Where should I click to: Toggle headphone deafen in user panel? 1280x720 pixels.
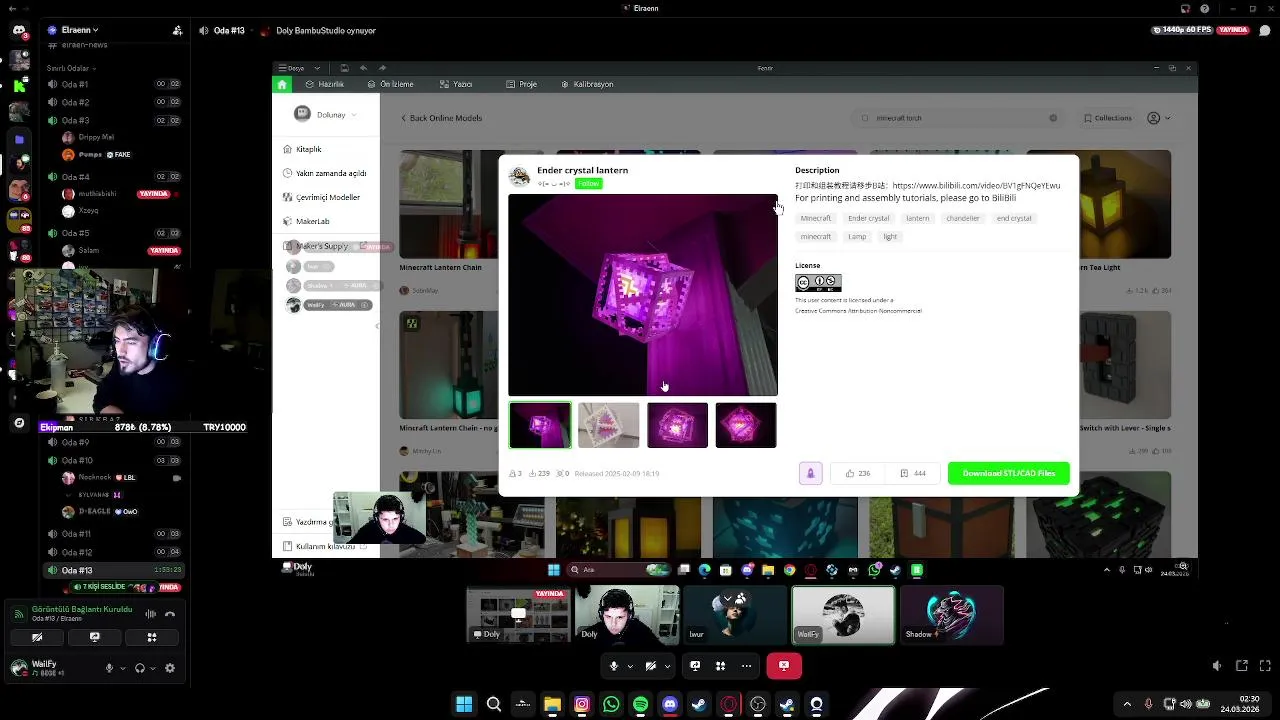click(x=140, y=668)
